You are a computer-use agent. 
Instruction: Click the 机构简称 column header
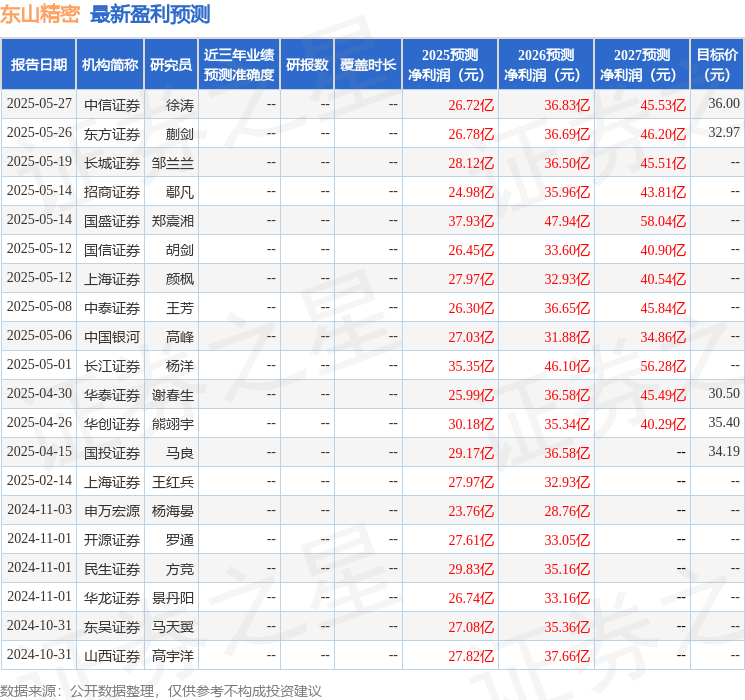[110, 65]
